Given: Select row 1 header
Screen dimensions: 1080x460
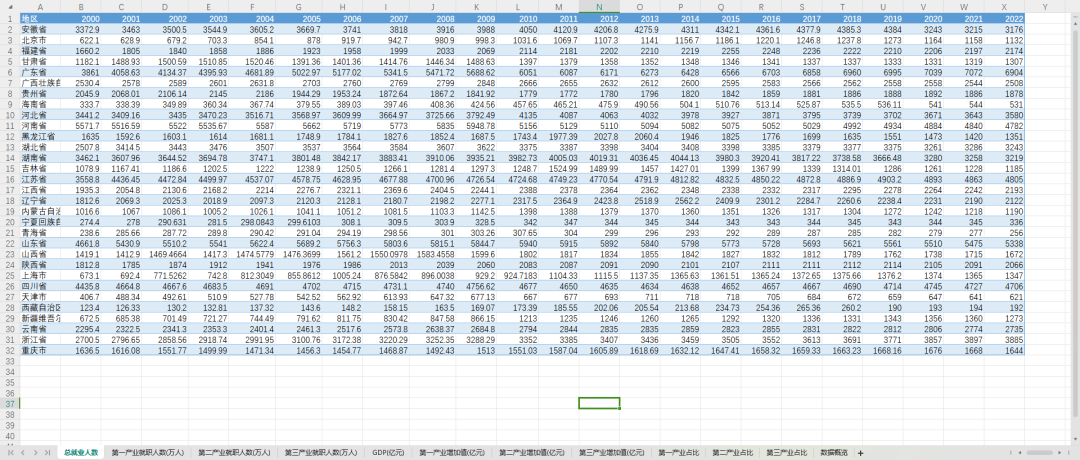Looking at the screenshot, I should [x=10, y=19].
